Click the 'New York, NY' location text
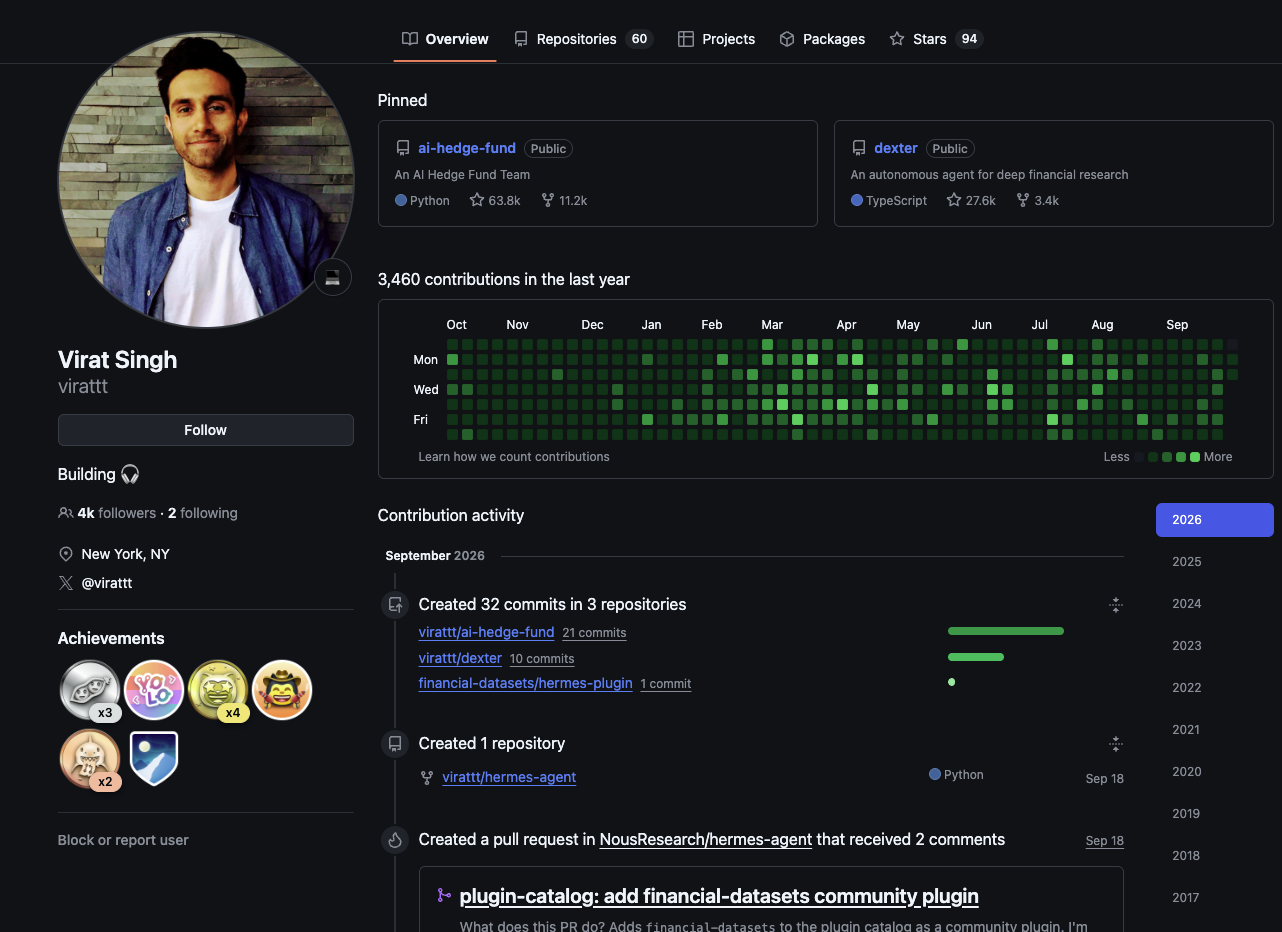This screenshot has width=1282, height=932. pos(126,554)
